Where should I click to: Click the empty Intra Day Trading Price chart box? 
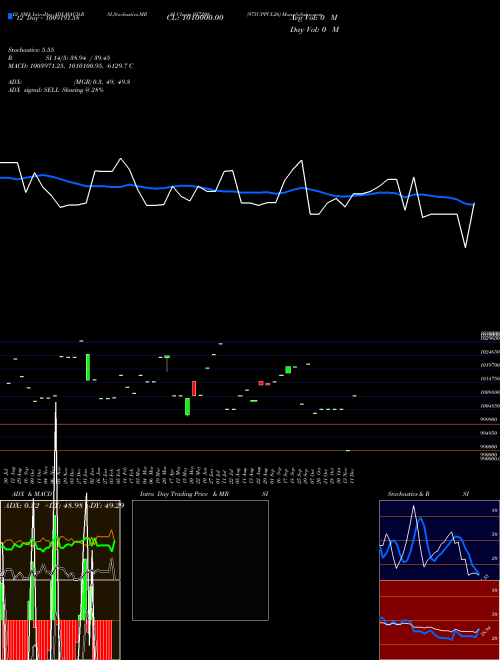point(200,560)
